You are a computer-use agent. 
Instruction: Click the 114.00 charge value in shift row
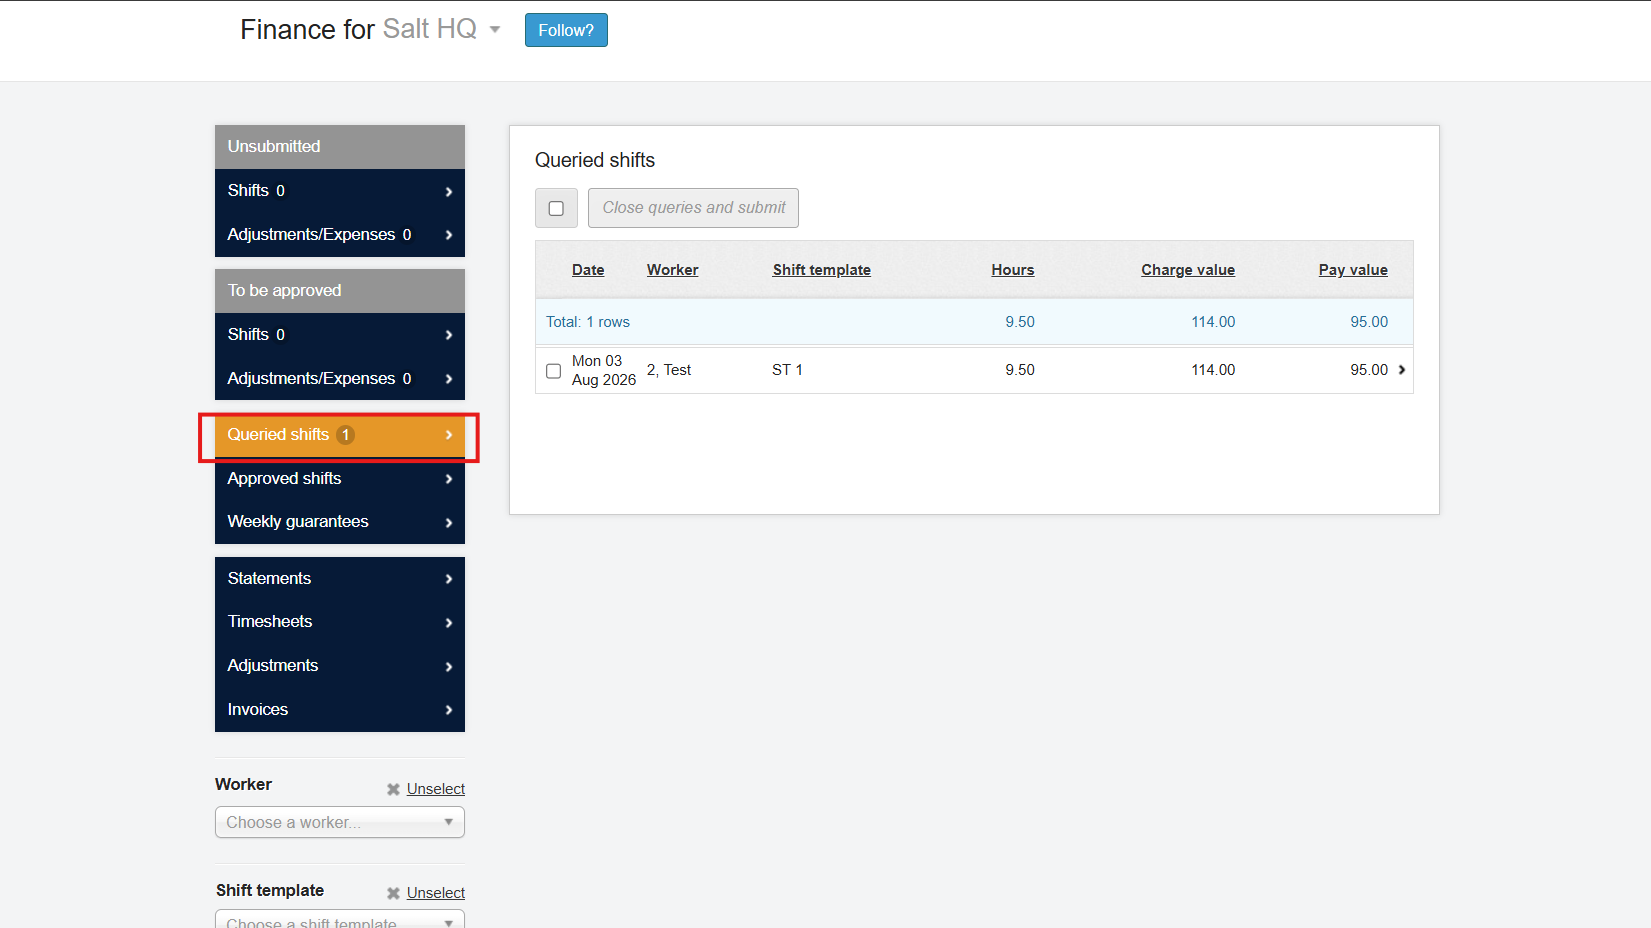(1213, 370)
